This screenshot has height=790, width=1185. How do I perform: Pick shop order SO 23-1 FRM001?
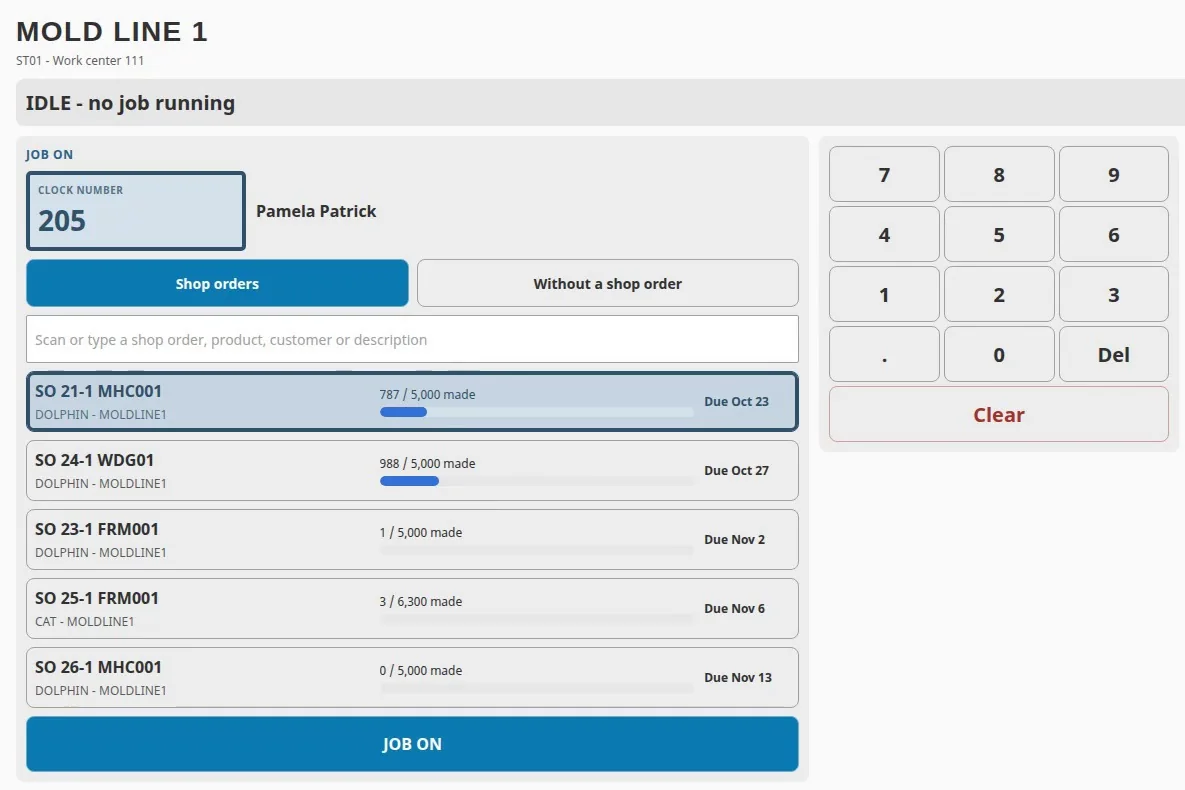click(x=412, y=540)
